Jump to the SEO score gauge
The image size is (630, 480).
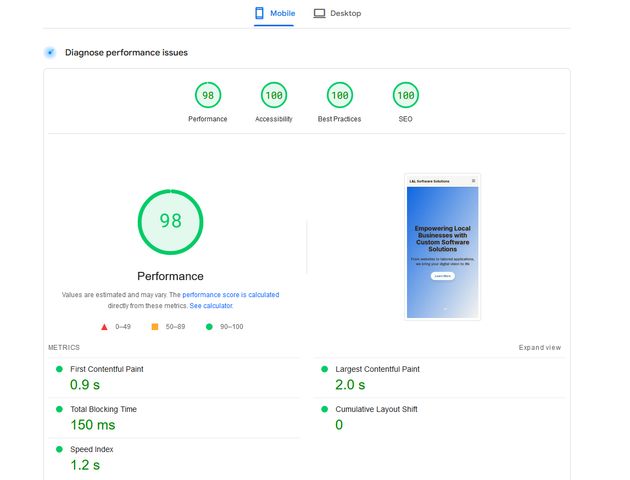point(405,95)
